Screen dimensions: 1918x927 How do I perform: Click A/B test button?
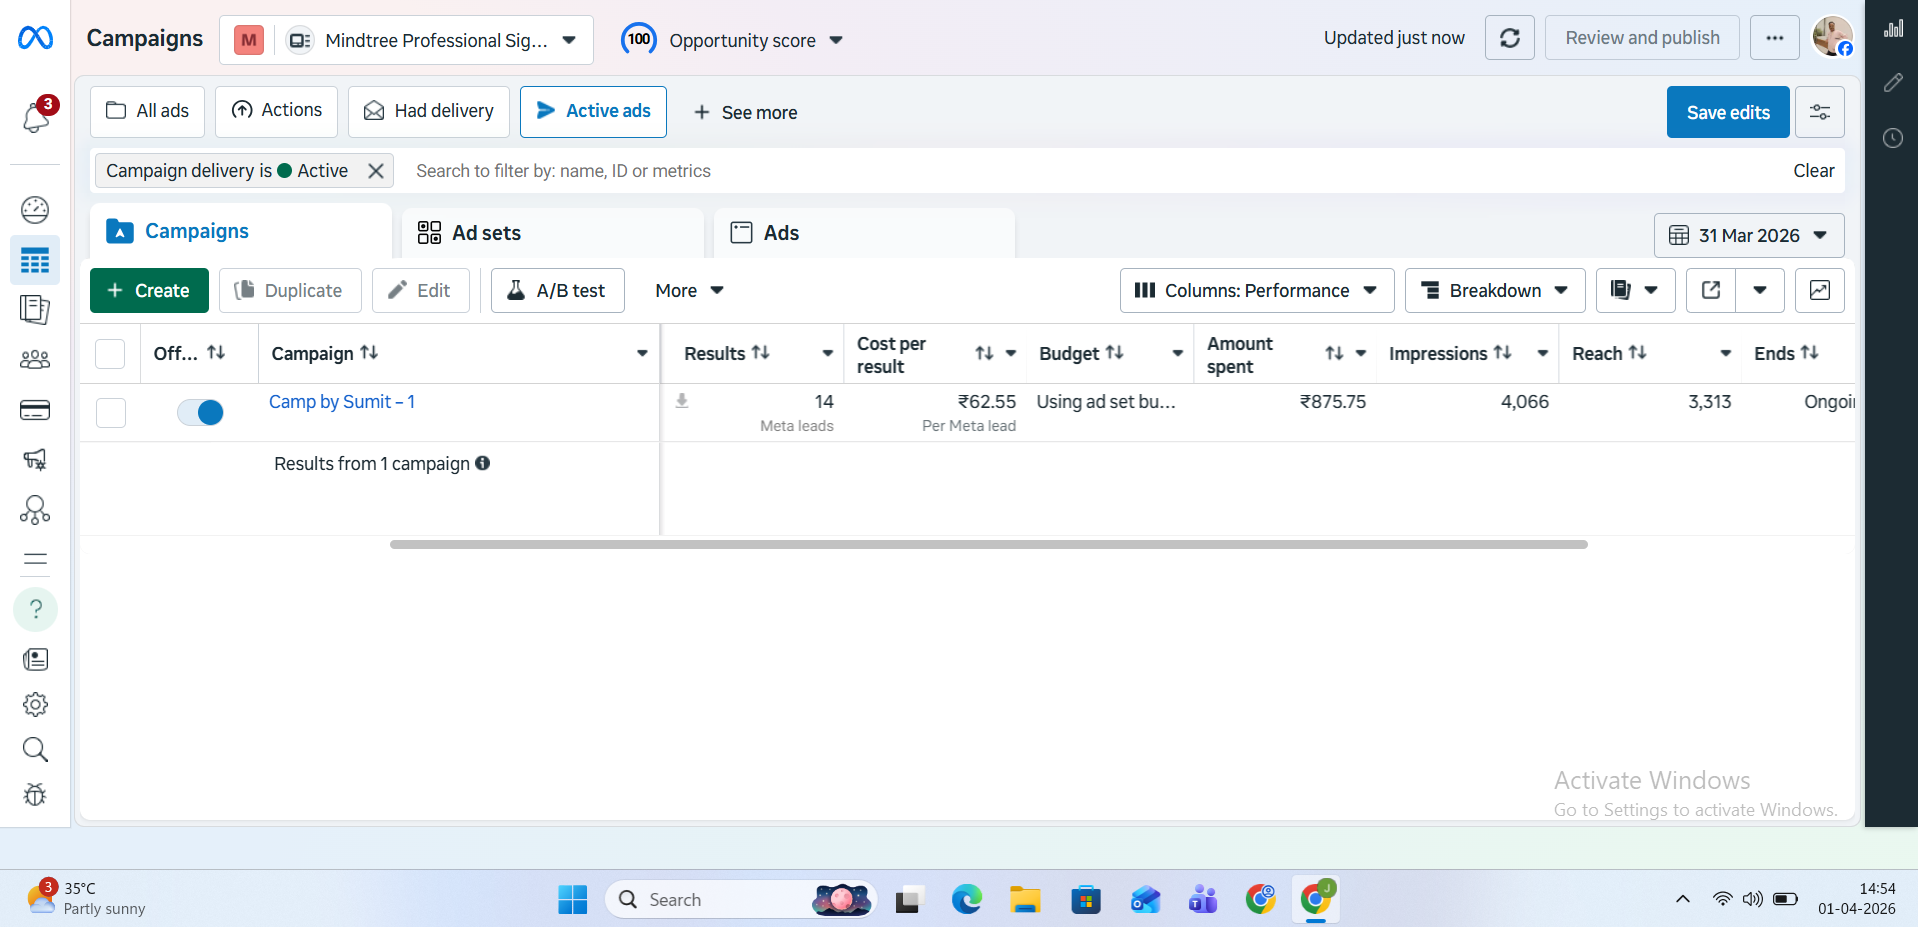click(557, 290)
